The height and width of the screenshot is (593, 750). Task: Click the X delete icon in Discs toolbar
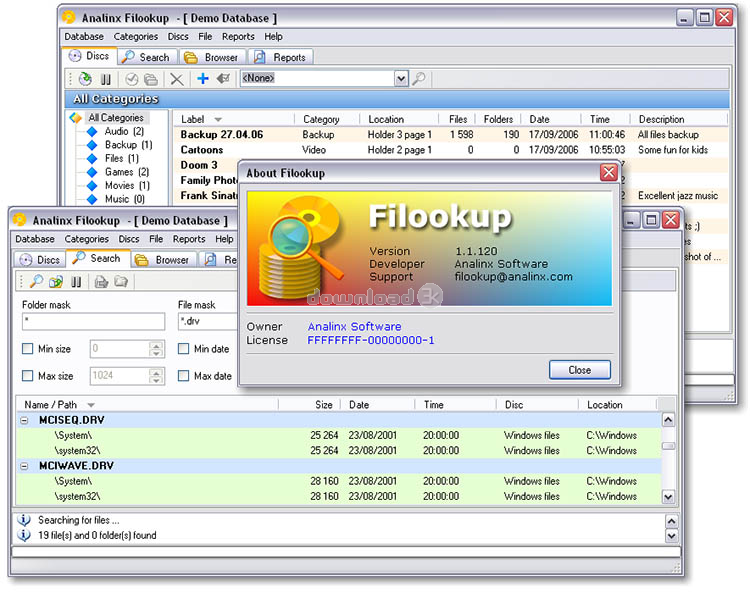[x=177, y=79]
